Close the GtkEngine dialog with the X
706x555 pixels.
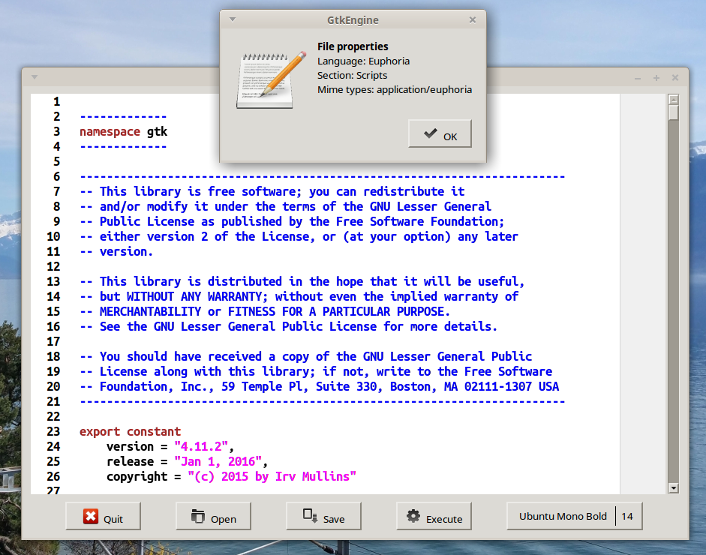click(472, 19)
